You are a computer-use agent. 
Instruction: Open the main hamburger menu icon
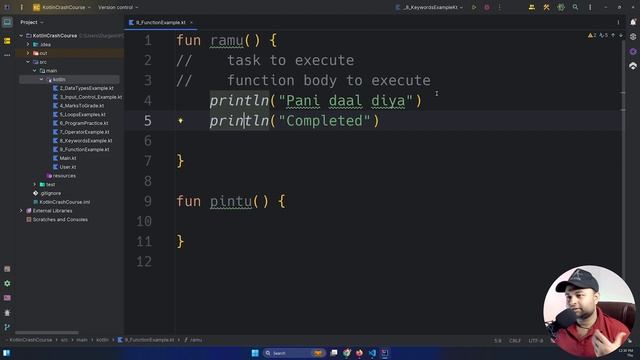click(22, 7)
